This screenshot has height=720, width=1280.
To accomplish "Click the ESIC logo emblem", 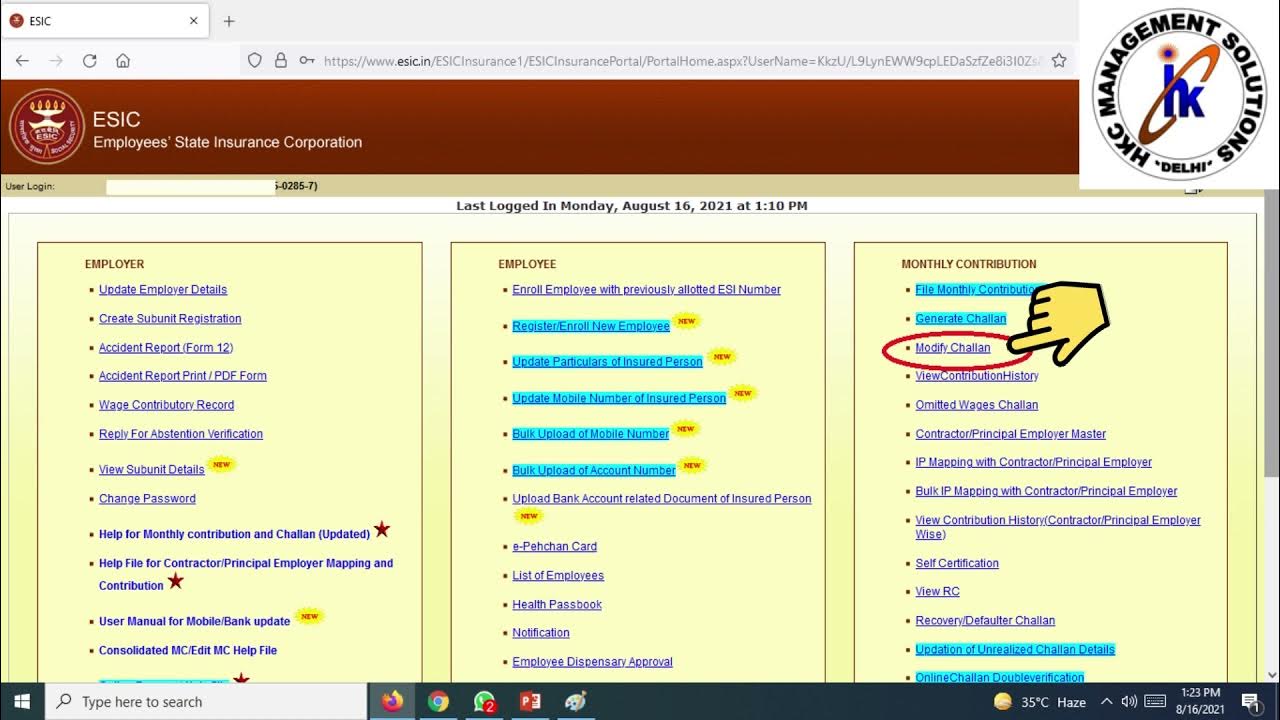I will coord(46,127).
